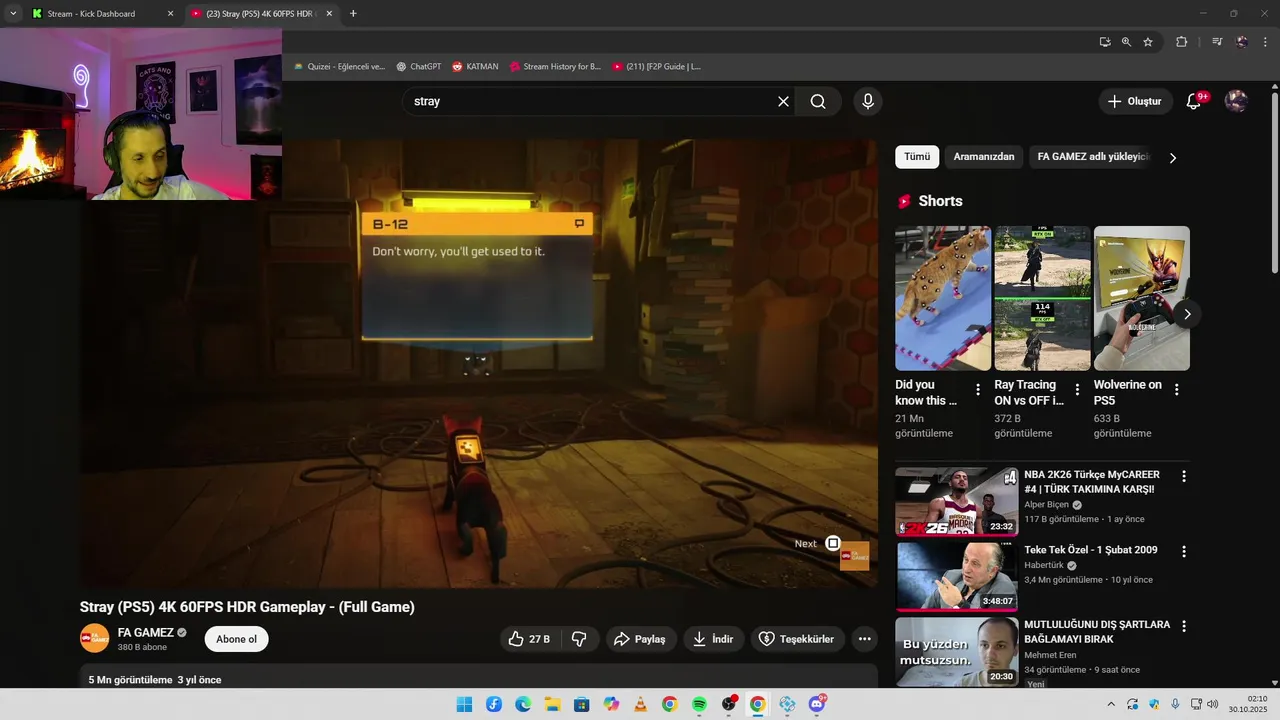Switch to Stream - Kick Dashboard tab
Screen dimensions: 1280x720
coord(93,14)
